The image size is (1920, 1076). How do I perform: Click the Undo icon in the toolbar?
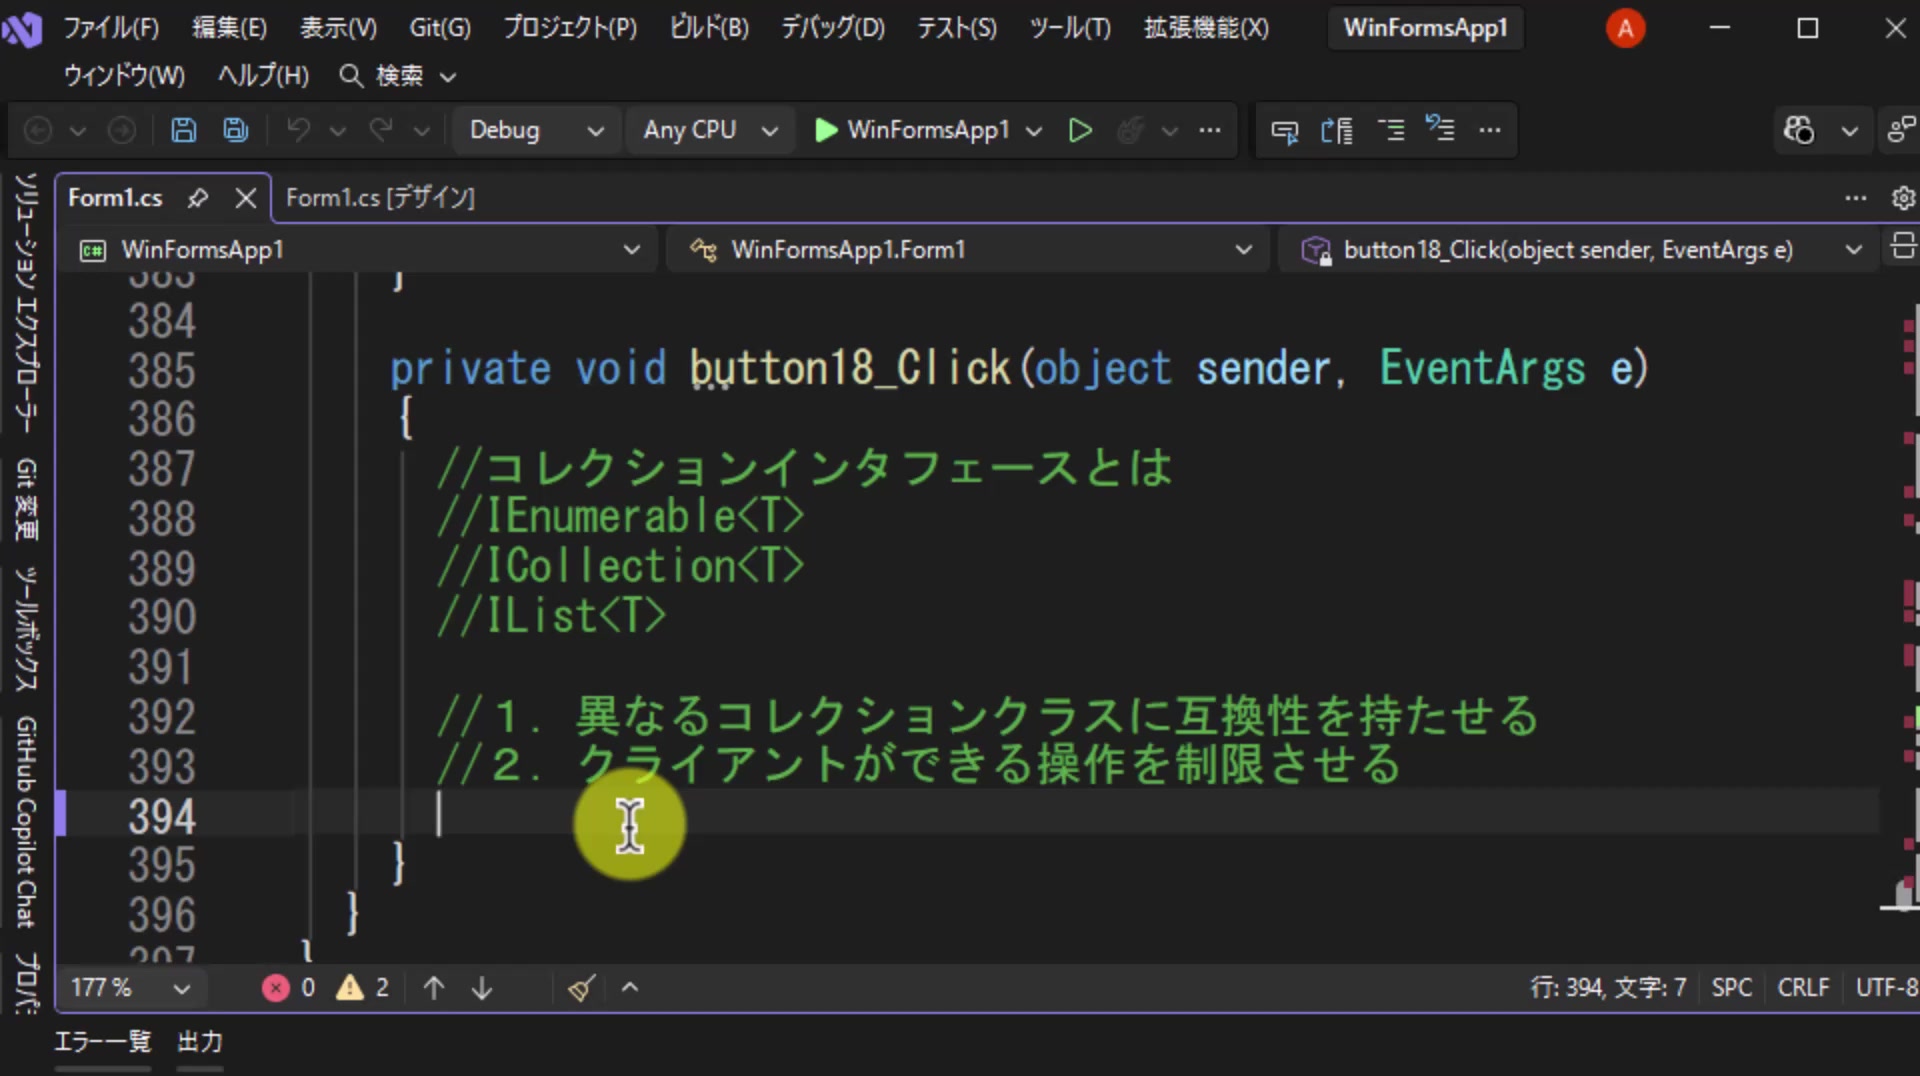point(298,130)
